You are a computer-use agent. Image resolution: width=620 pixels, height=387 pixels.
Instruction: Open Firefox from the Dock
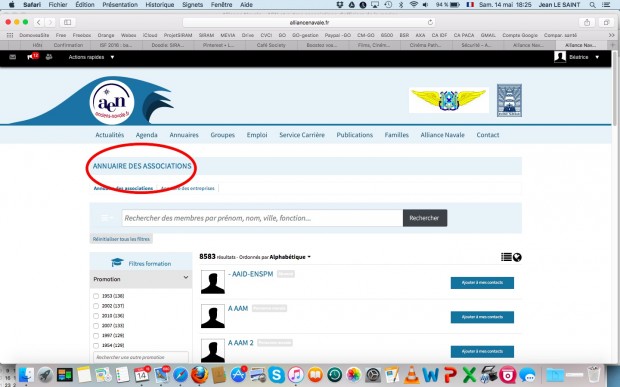(x=200, y=374)
